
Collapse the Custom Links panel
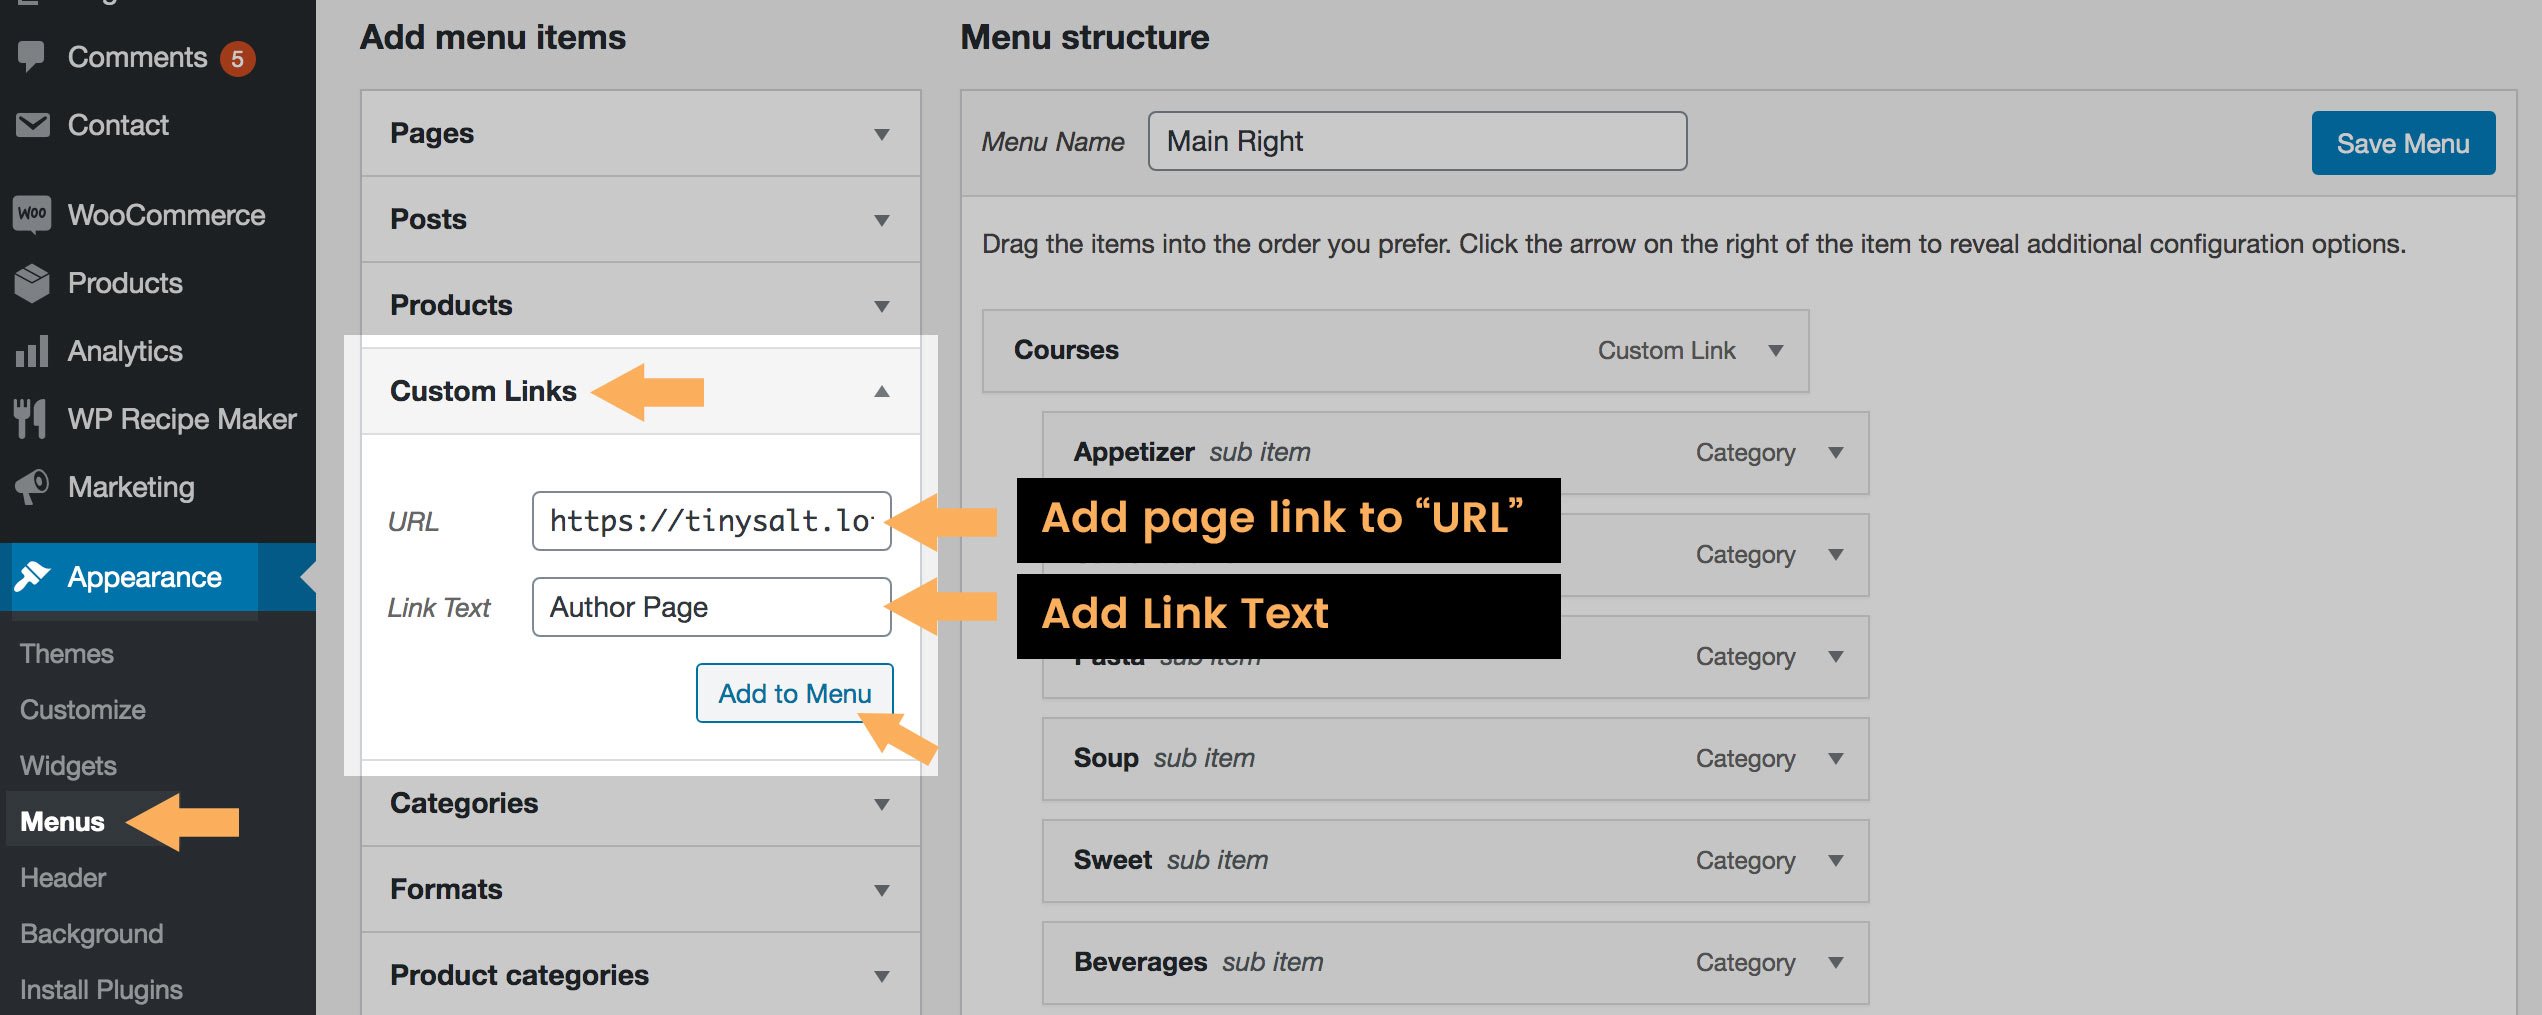click(x=881, y=392)
